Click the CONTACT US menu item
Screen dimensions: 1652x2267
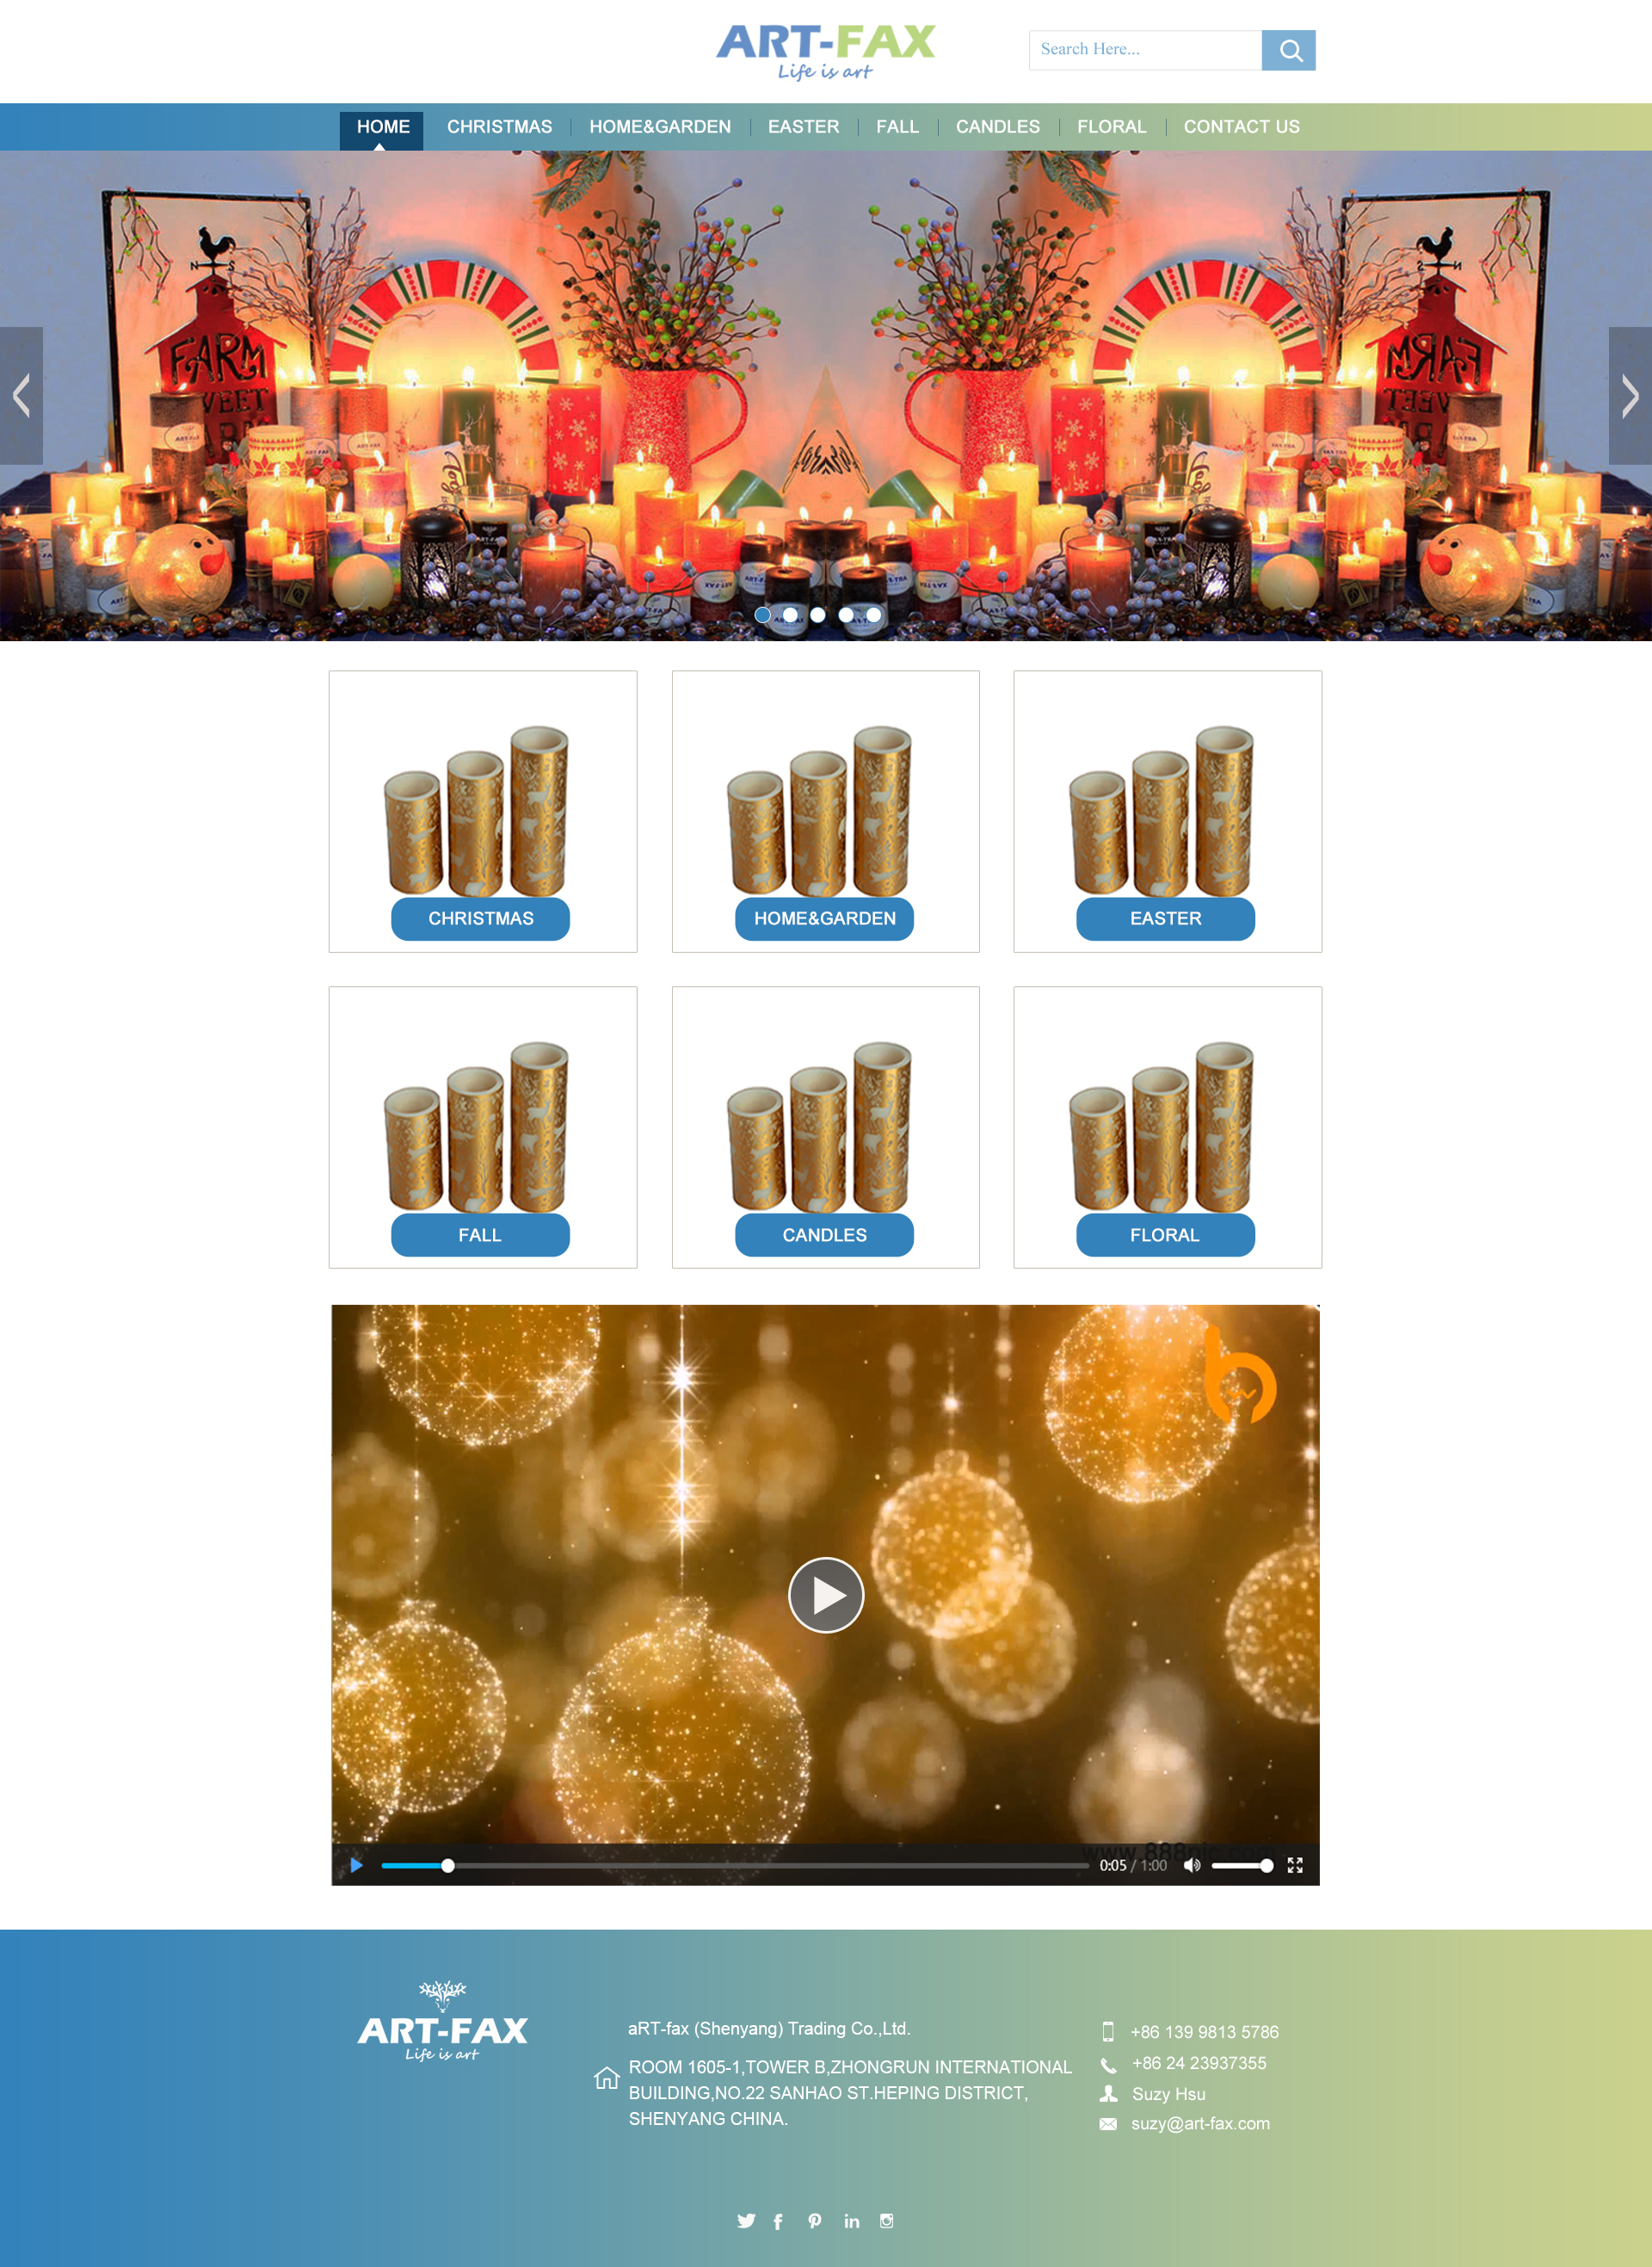[1241, 127]
